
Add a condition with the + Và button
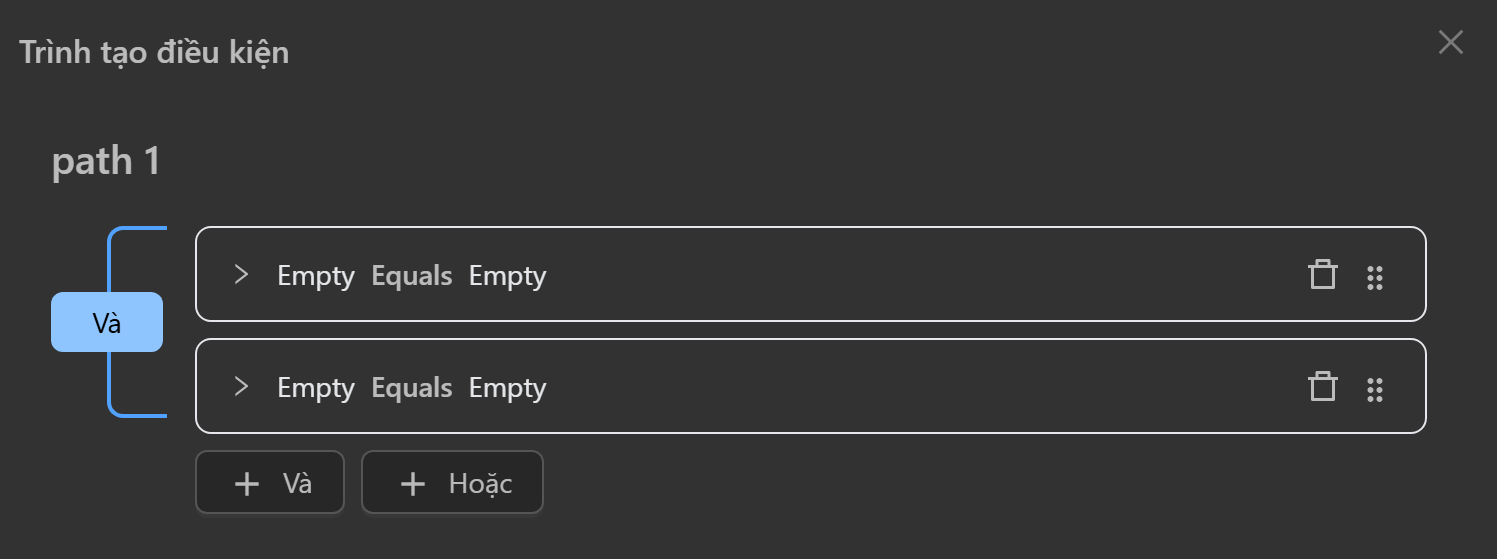pyautogui.click(x=270, y=483)
